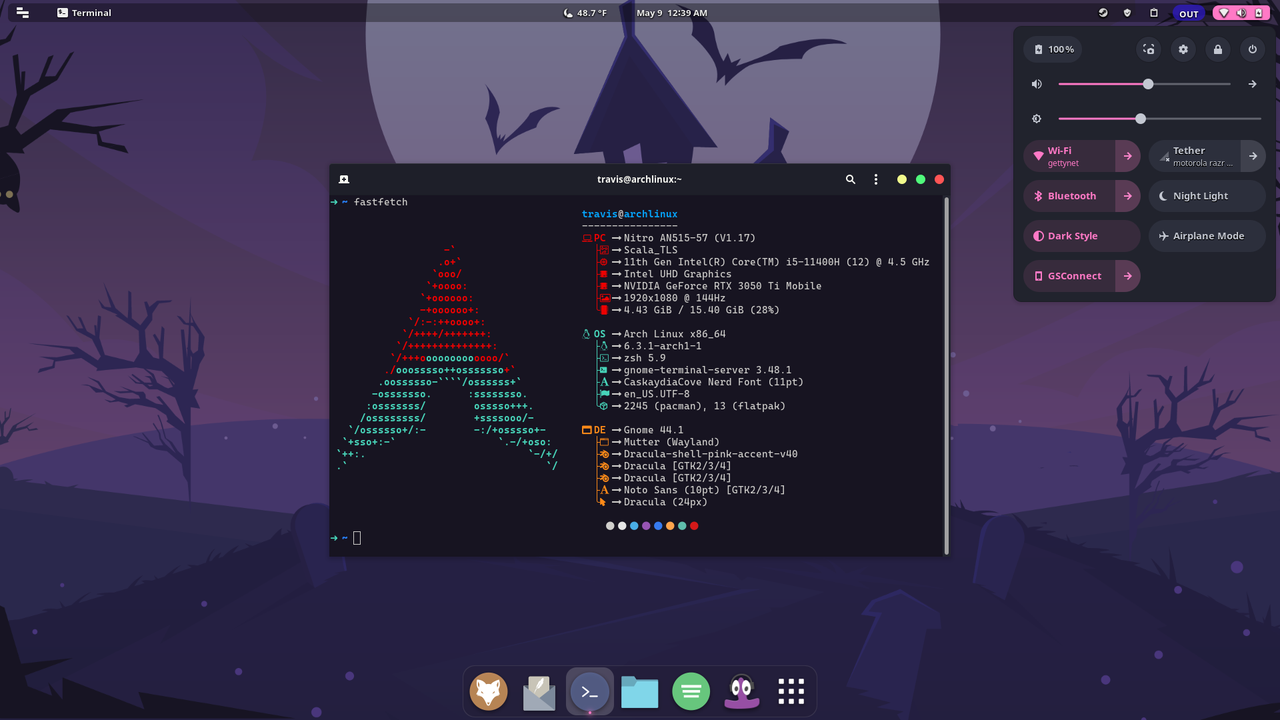Viewport: 1280px width, 720px height.
Task: Mute sound via the speaker icon
Action: pyautogui.click(x=1037, y=84)
